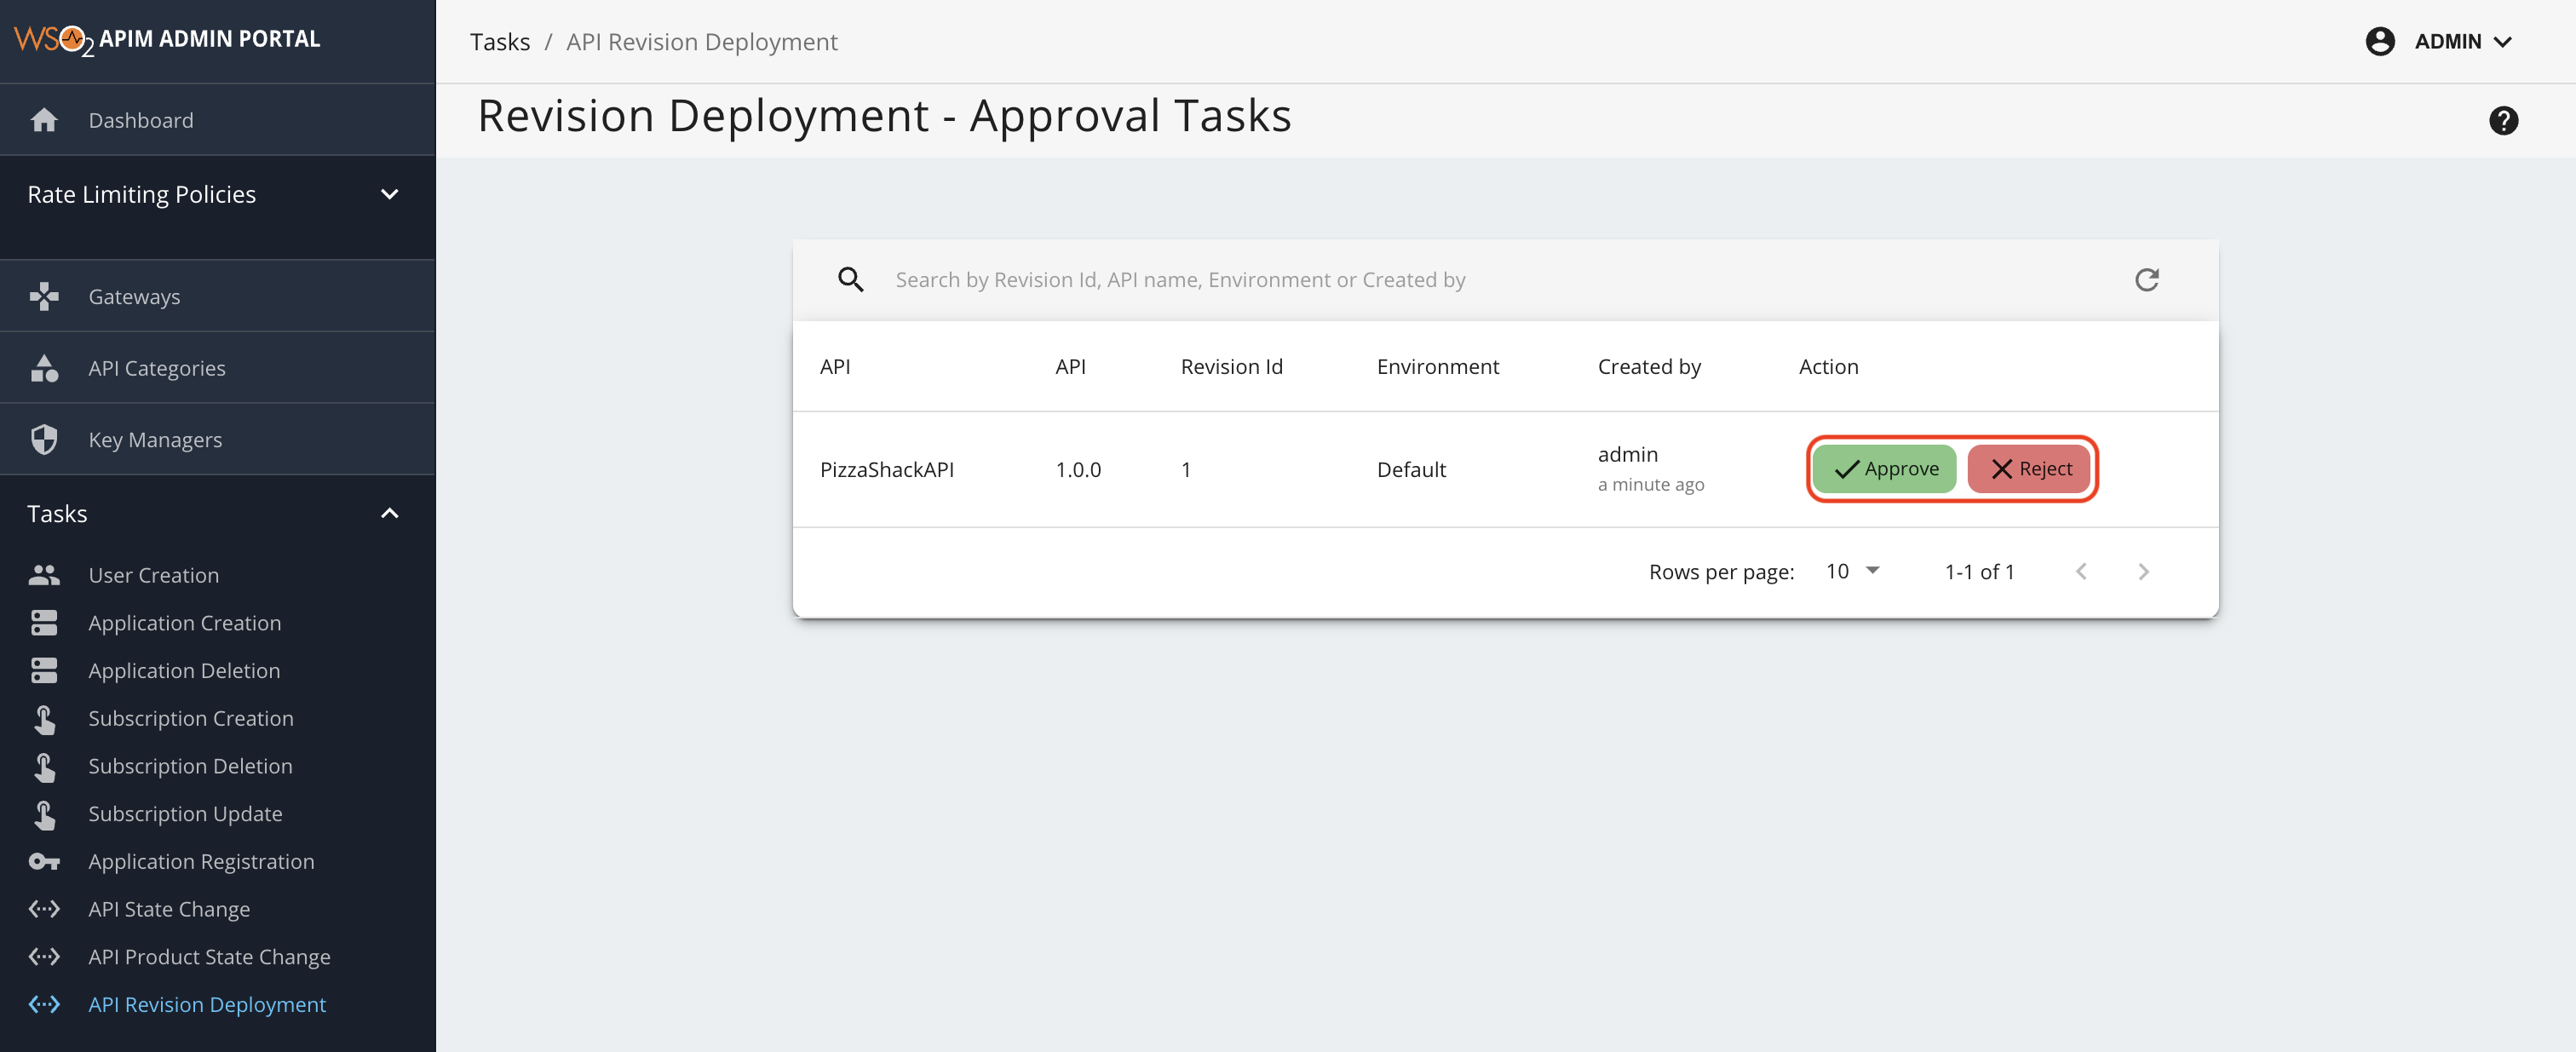Click the Application Registration key icon
The image size is (2576, 1052).
(44, 861)
